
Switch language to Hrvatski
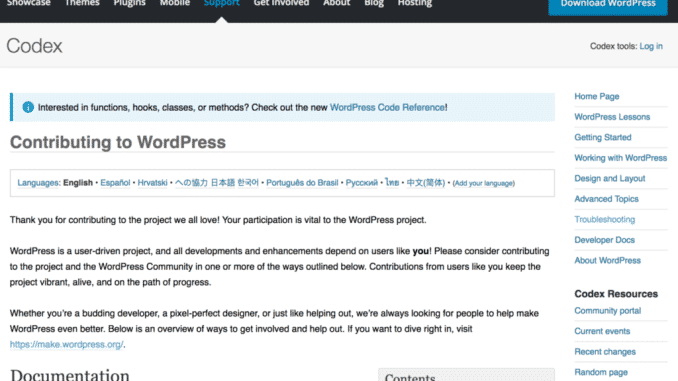[152, 183]
